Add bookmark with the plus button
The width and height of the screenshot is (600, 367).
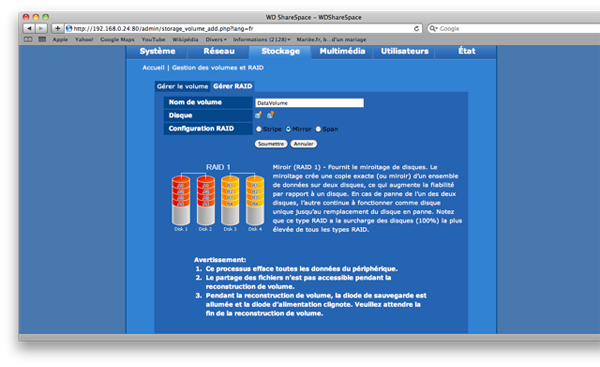57,28
